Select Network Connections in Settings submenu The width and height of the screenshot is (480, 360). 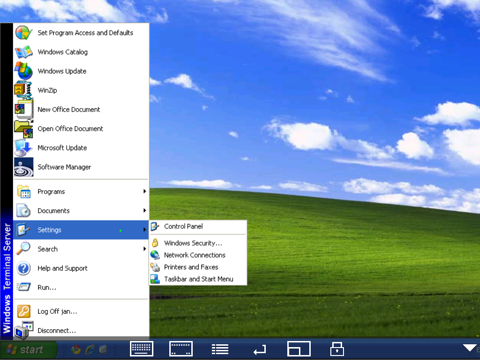[x=198, y=255]
